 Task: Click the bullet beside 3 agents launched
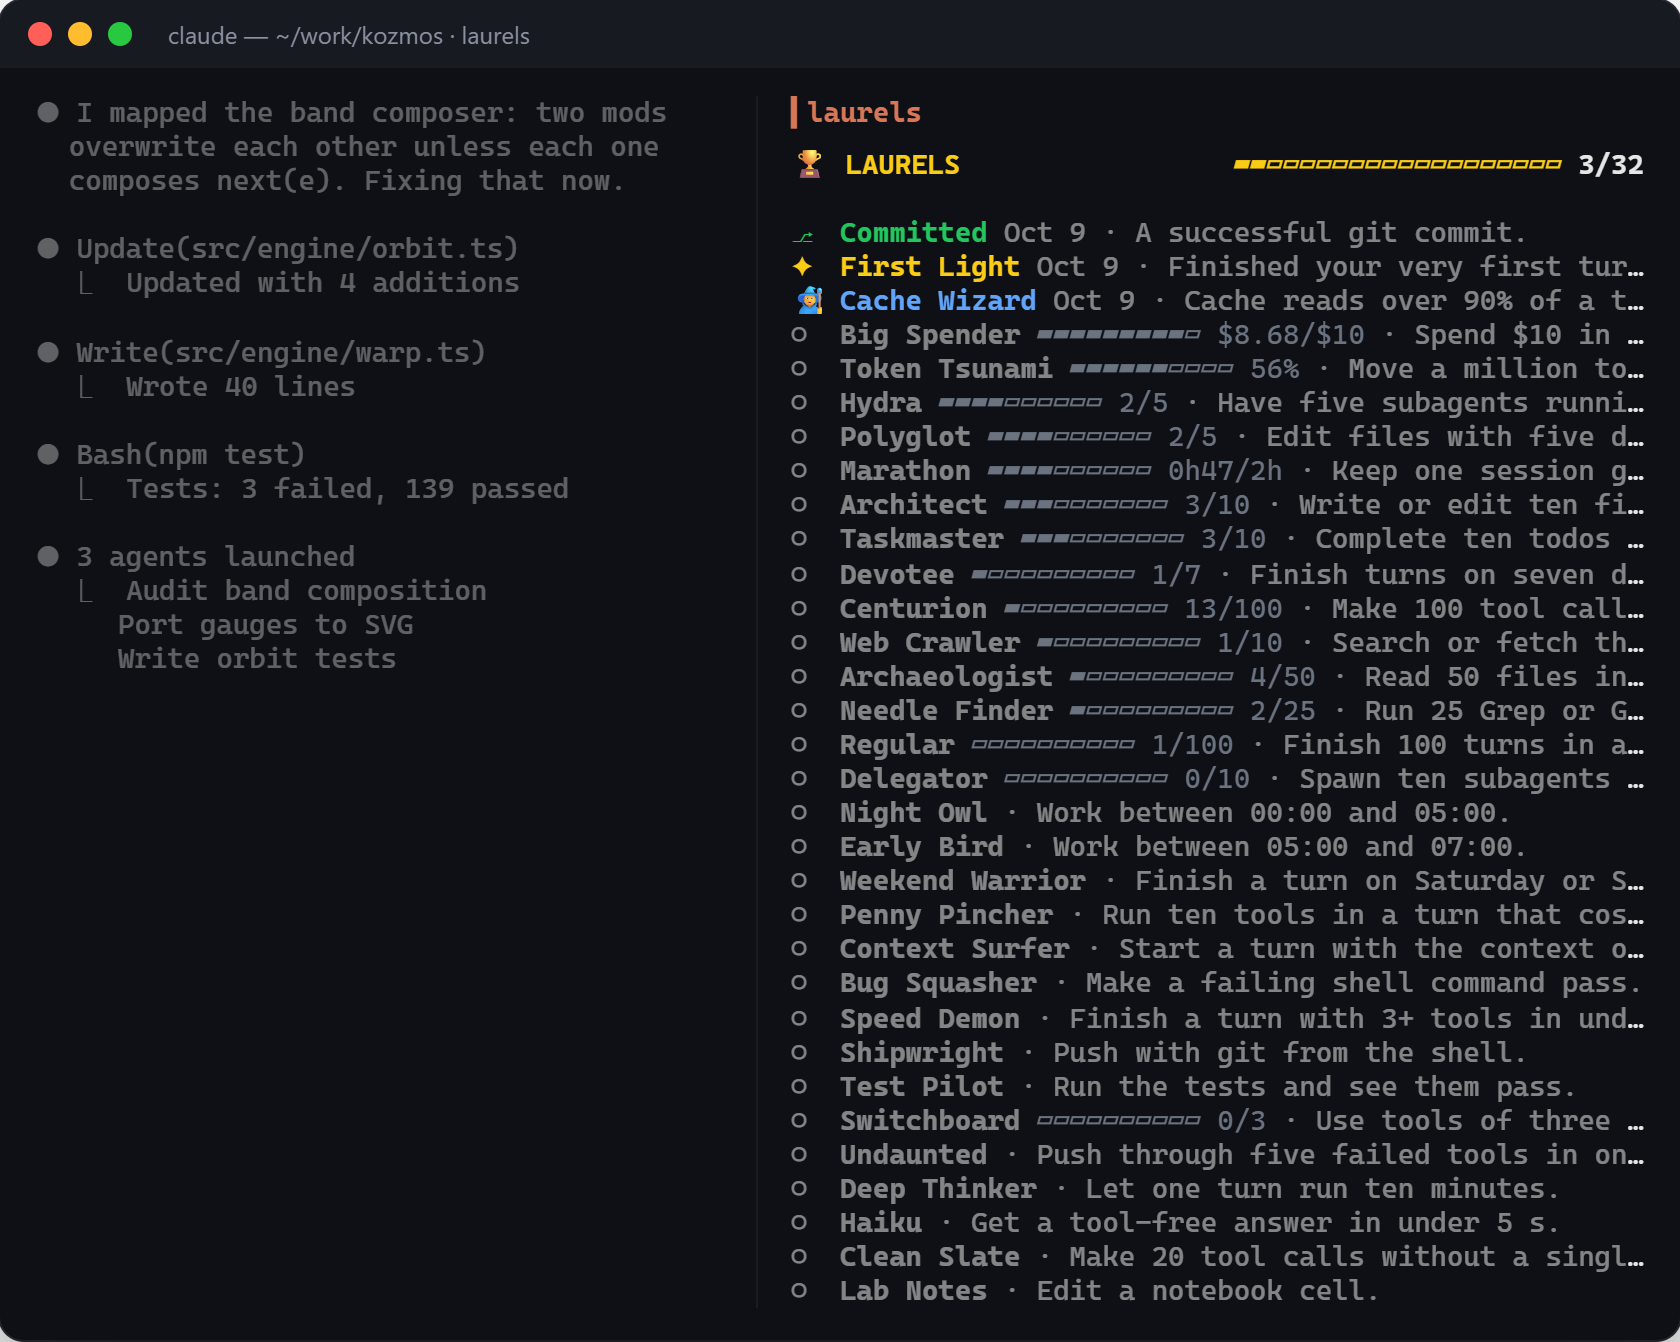coord(48,556)
